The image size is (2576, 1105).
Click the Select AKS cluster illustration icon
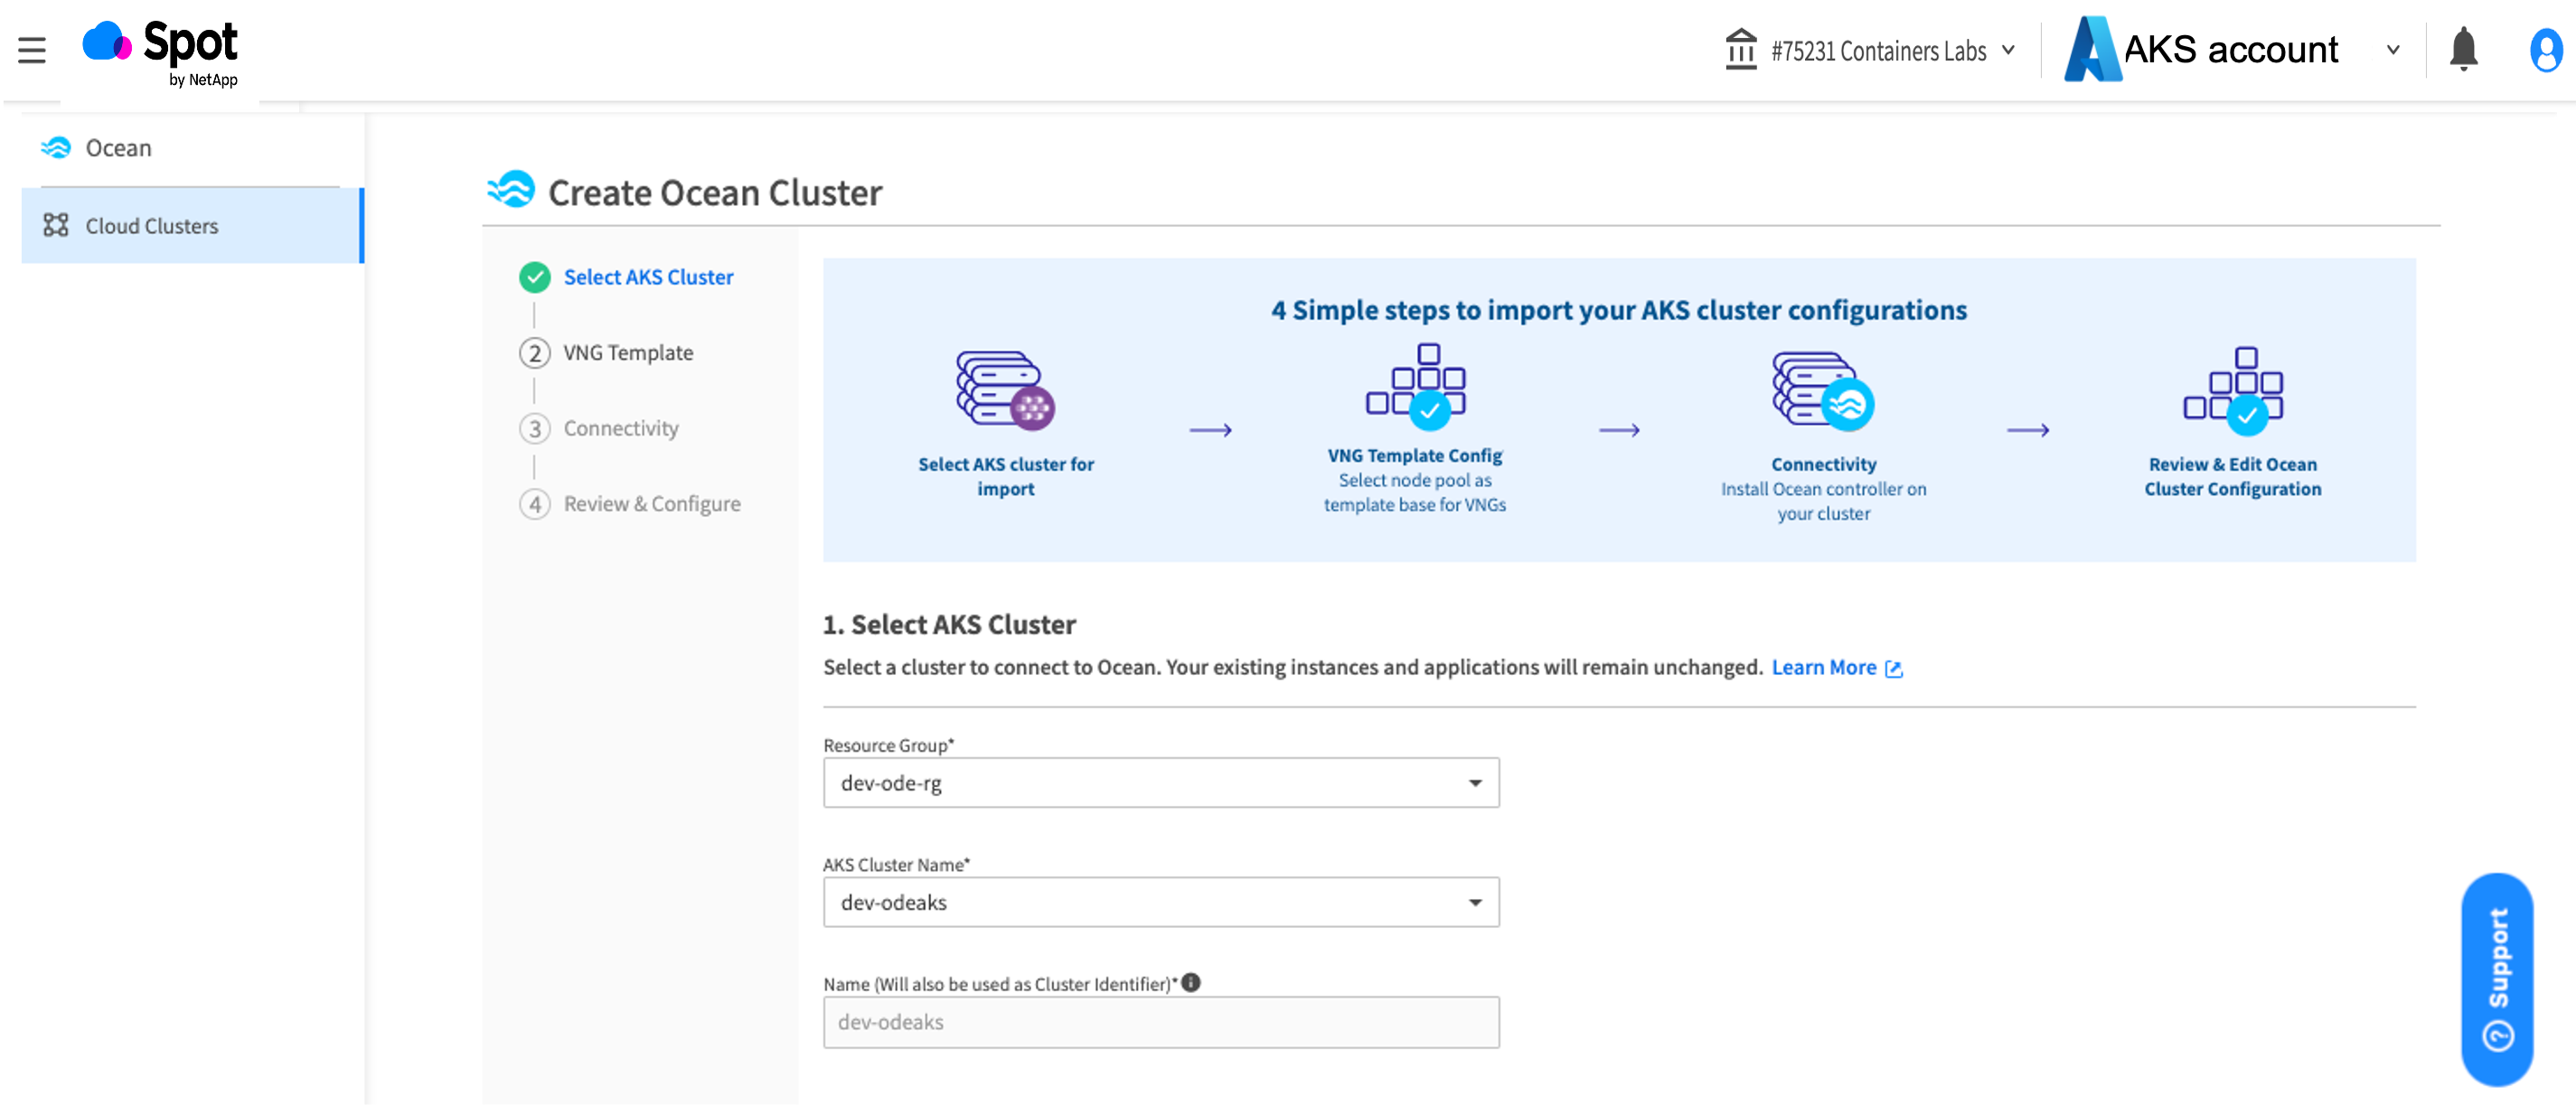[x=1005, y=391]
